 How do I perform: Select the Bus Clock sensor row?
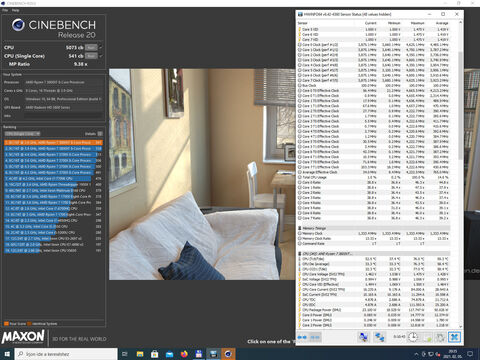coord(373,85)
